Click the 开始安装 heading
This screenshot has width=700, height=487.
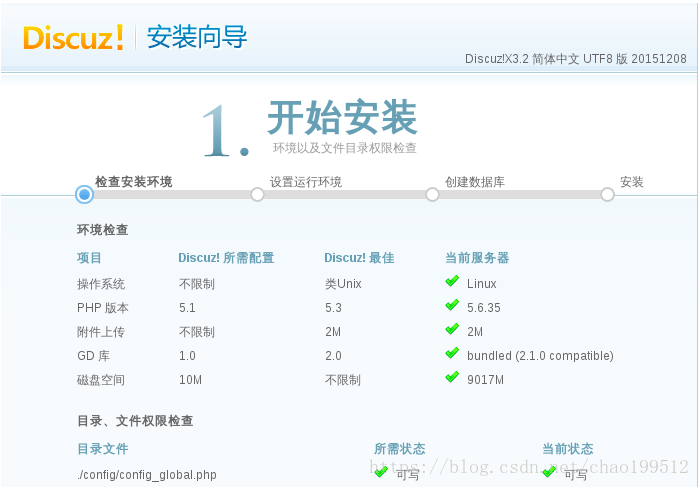(342, 117)
